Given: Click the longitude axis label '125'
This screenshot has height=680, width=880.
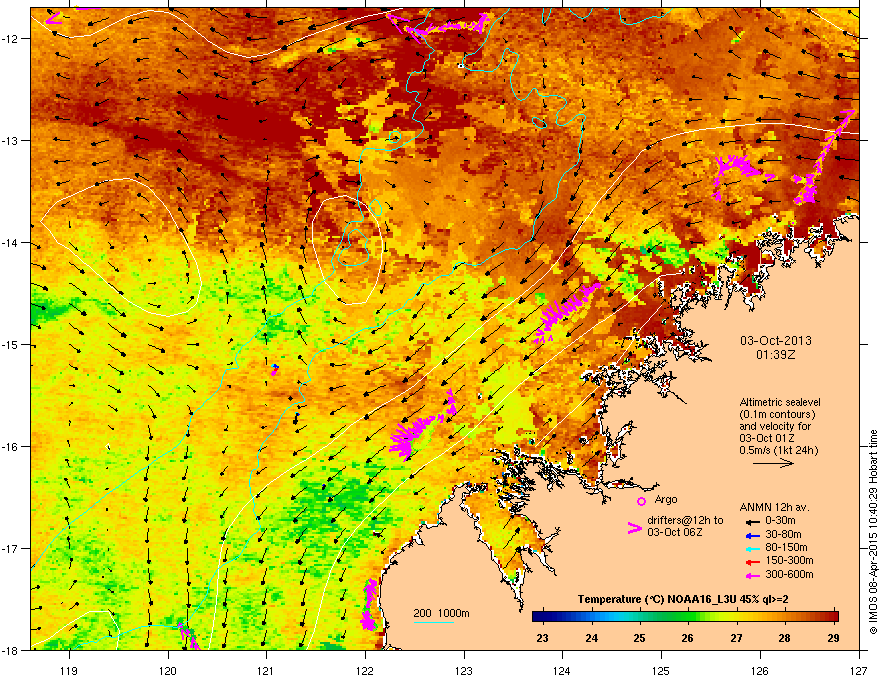Looking at the screenshot, I should coord(661,670).
